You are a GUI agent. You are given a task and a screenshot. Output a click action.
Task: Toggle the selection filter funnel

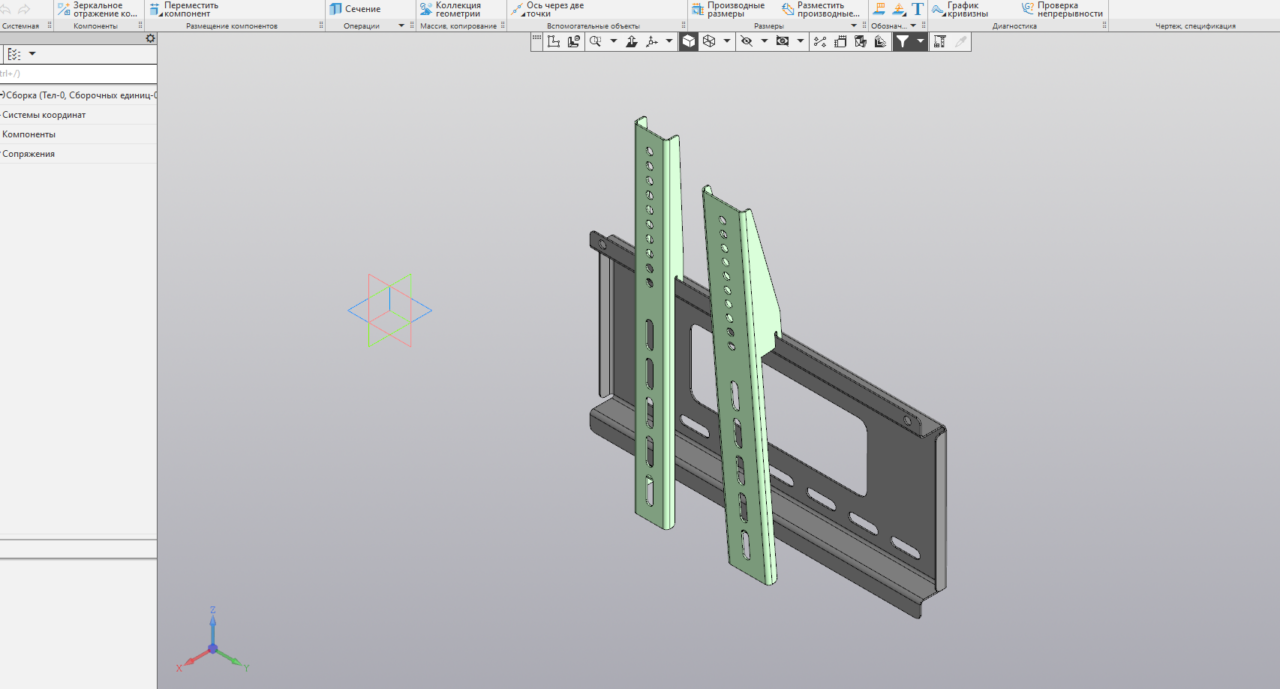pos(903,41)
